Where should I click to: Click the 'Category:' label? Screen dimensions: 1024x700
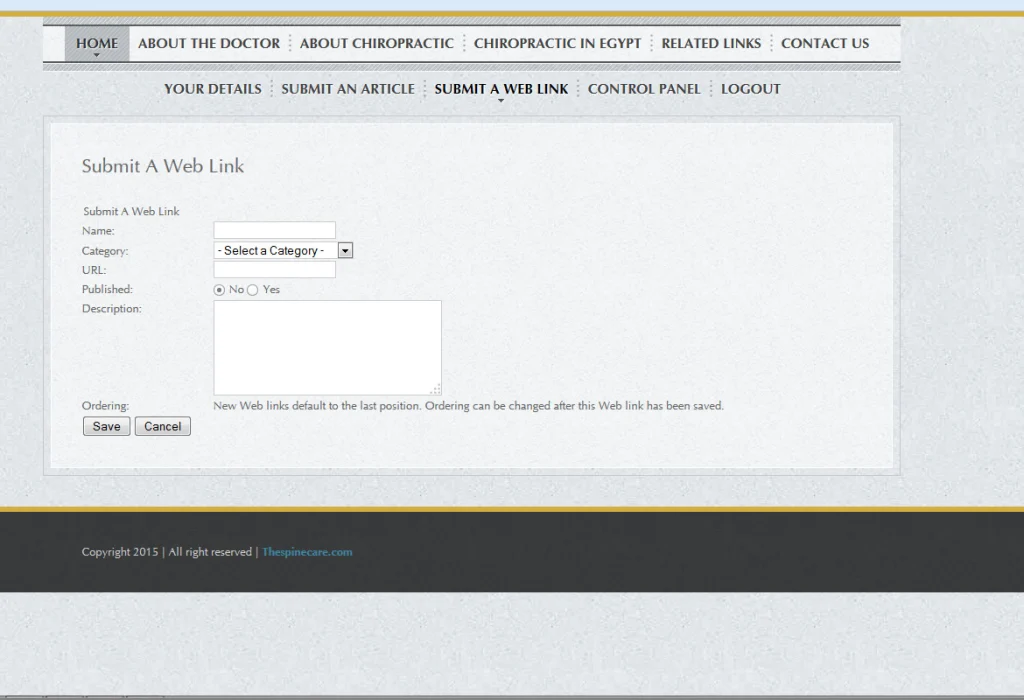[x=105, y=251]
